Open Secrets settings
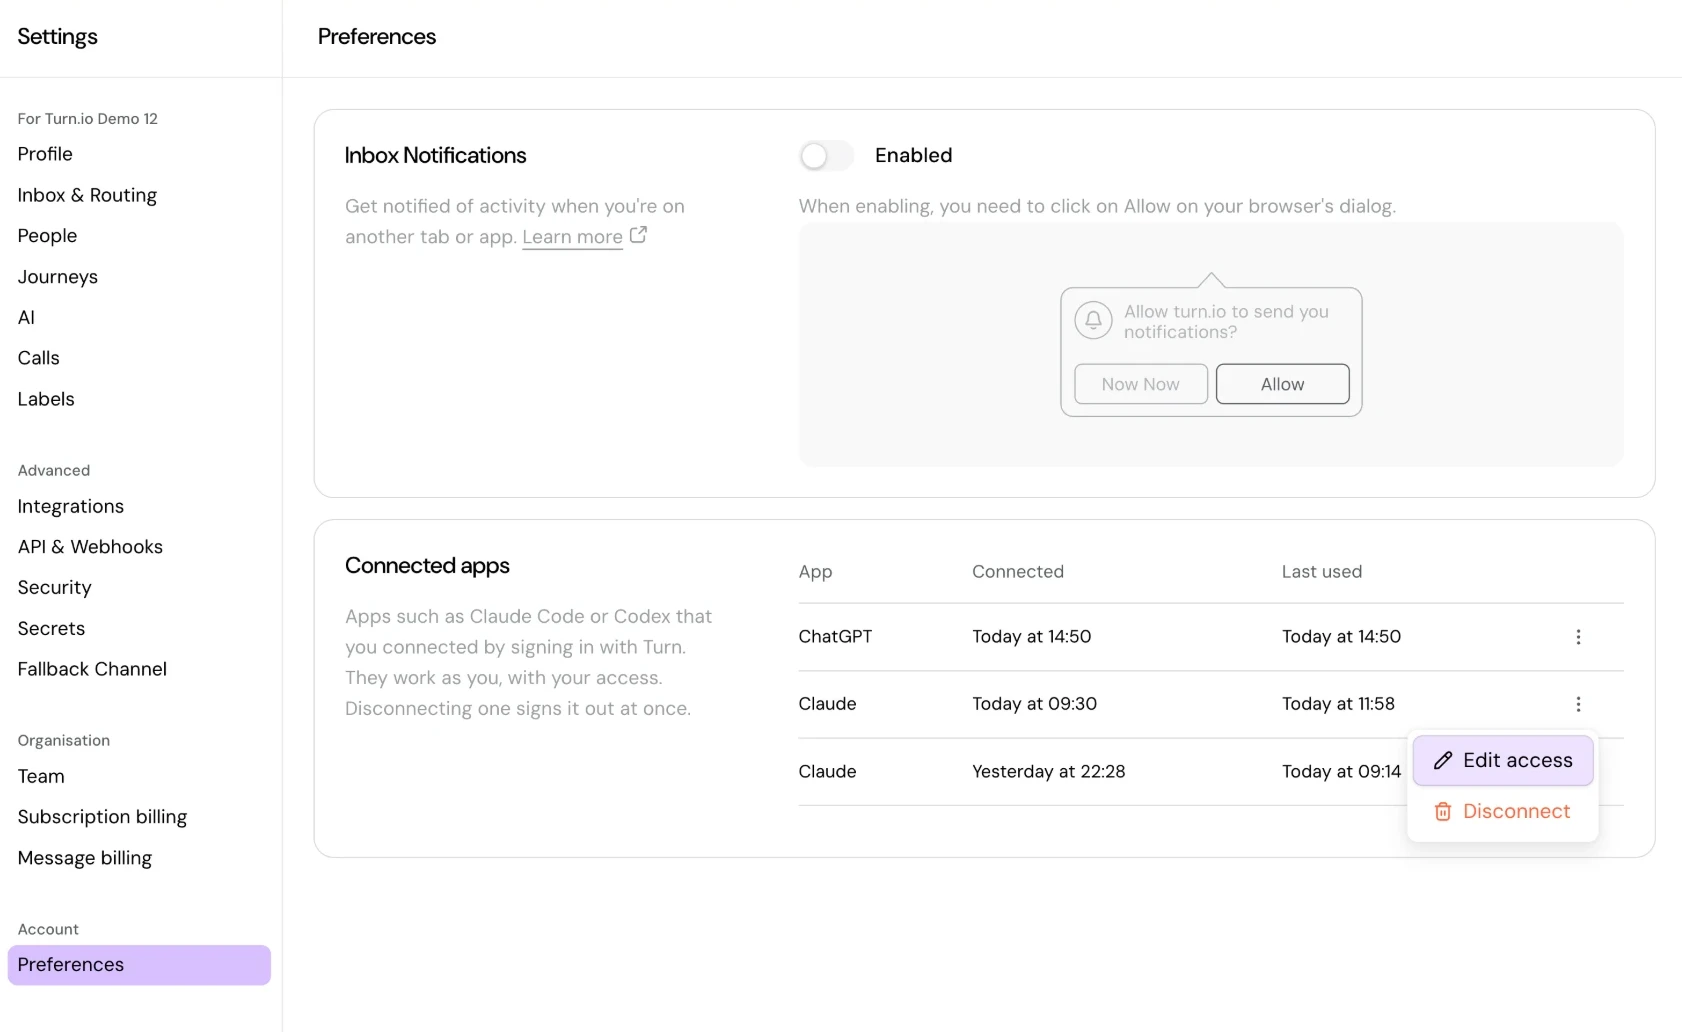This screenshot has width=1682, height=1032. pos(51,629)
